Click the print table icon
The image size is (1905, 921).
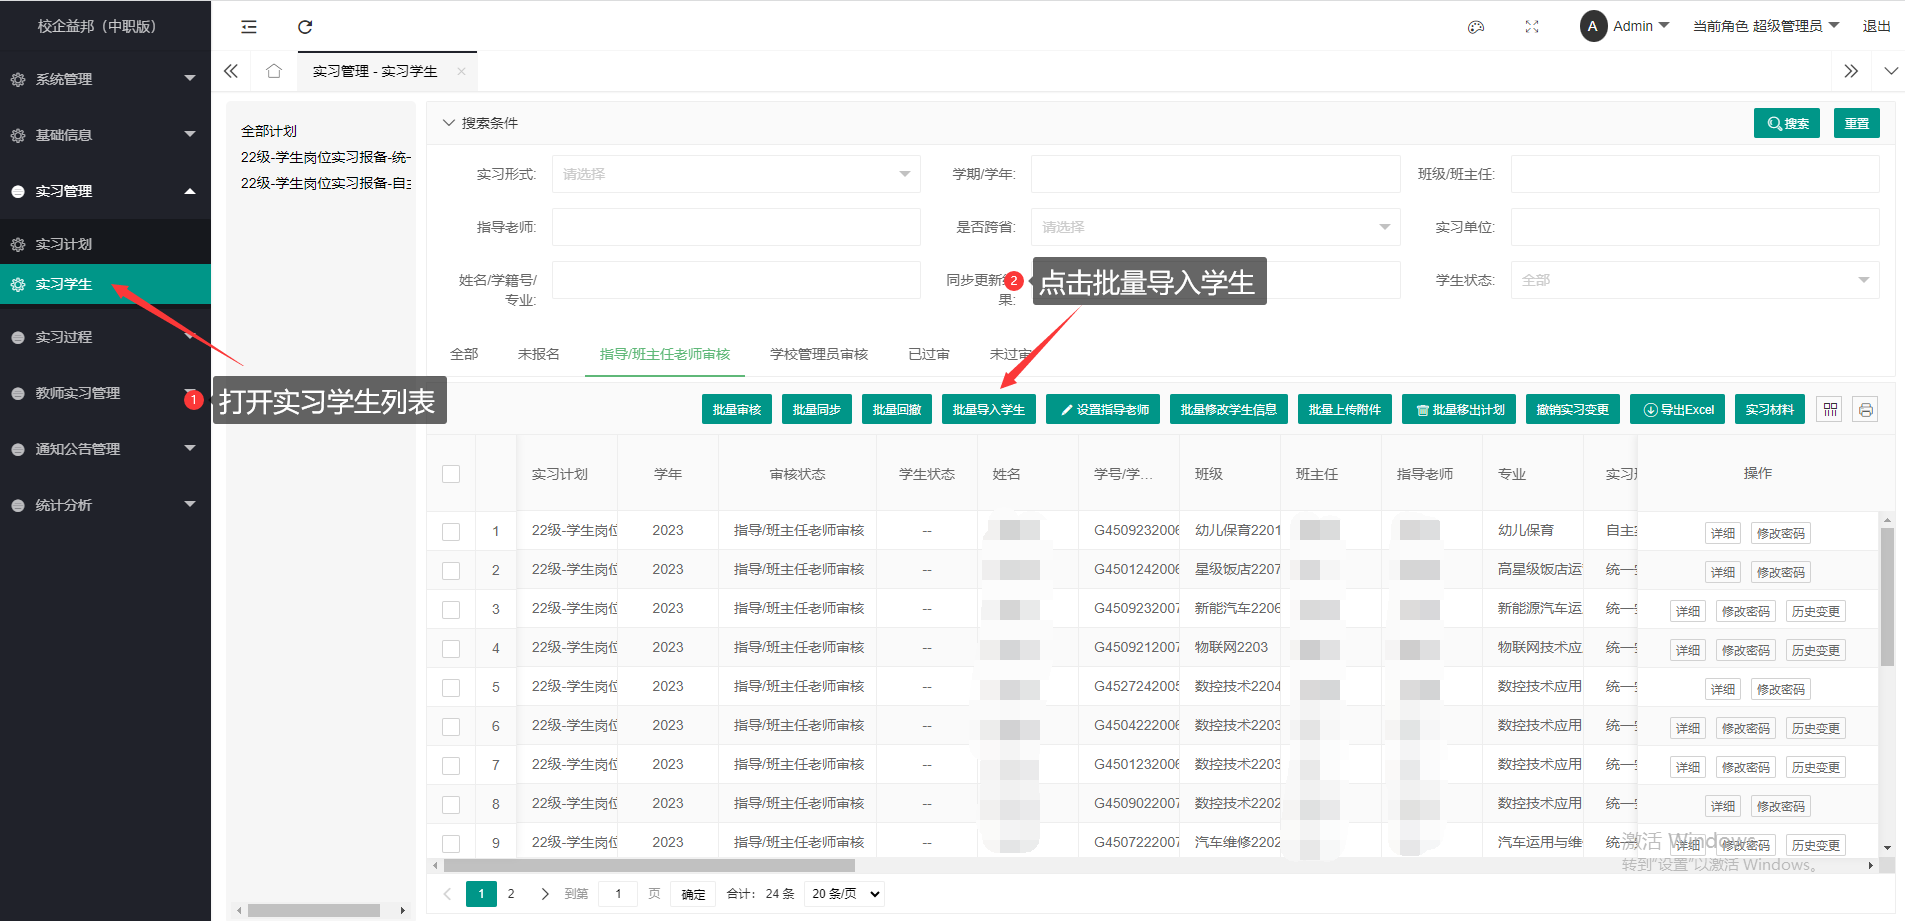(x=1864, y=409)
